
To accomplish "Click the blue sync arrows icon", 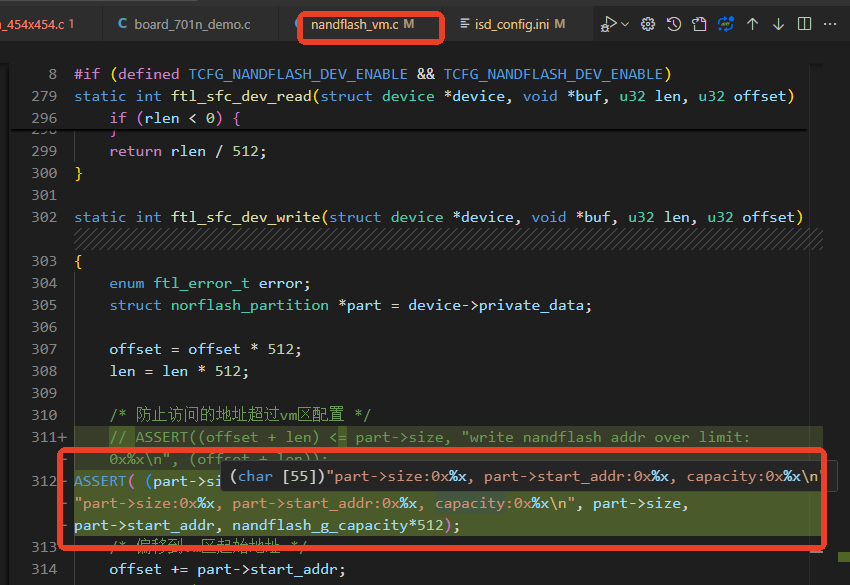I will point(725,24).
